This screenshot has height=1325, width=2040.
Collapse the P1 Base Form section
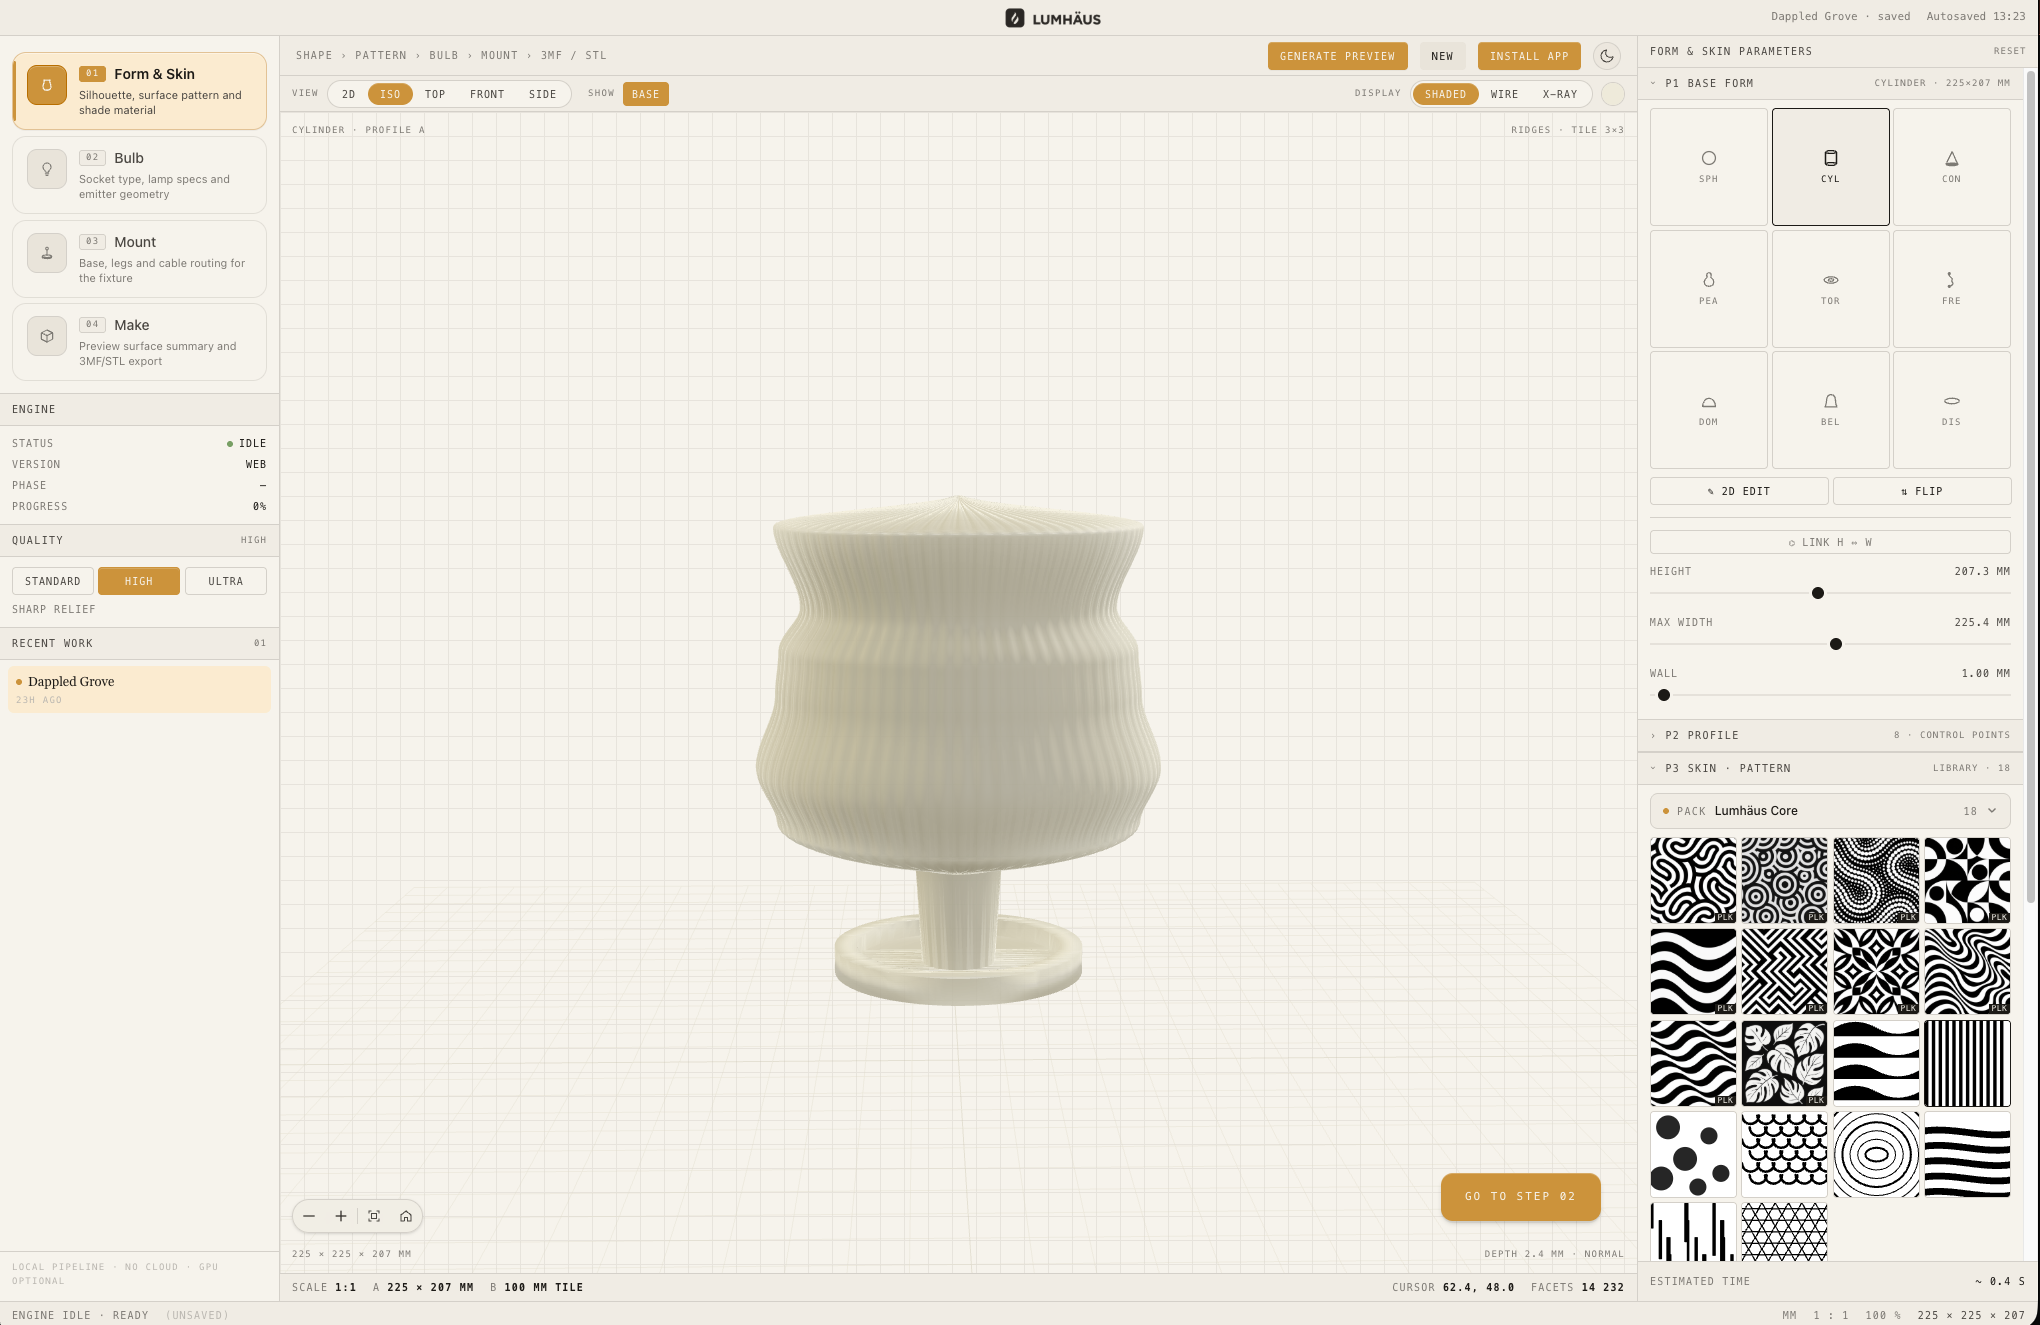click(1830, 83)
